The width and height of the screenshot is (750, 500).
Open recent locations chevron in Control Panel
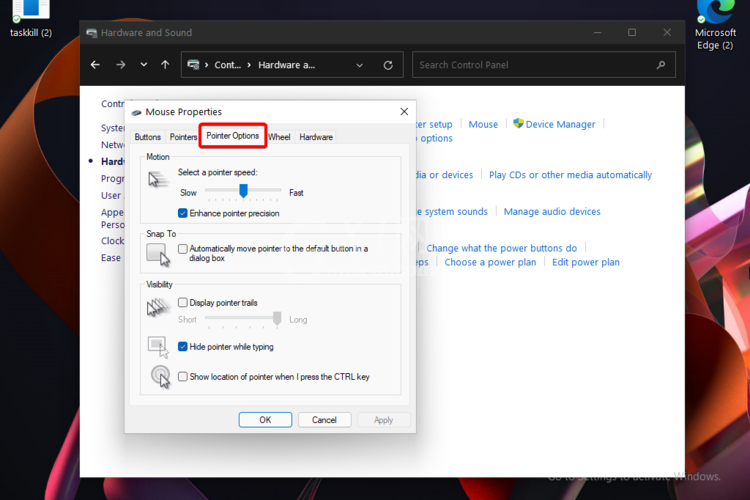(143, 65)
